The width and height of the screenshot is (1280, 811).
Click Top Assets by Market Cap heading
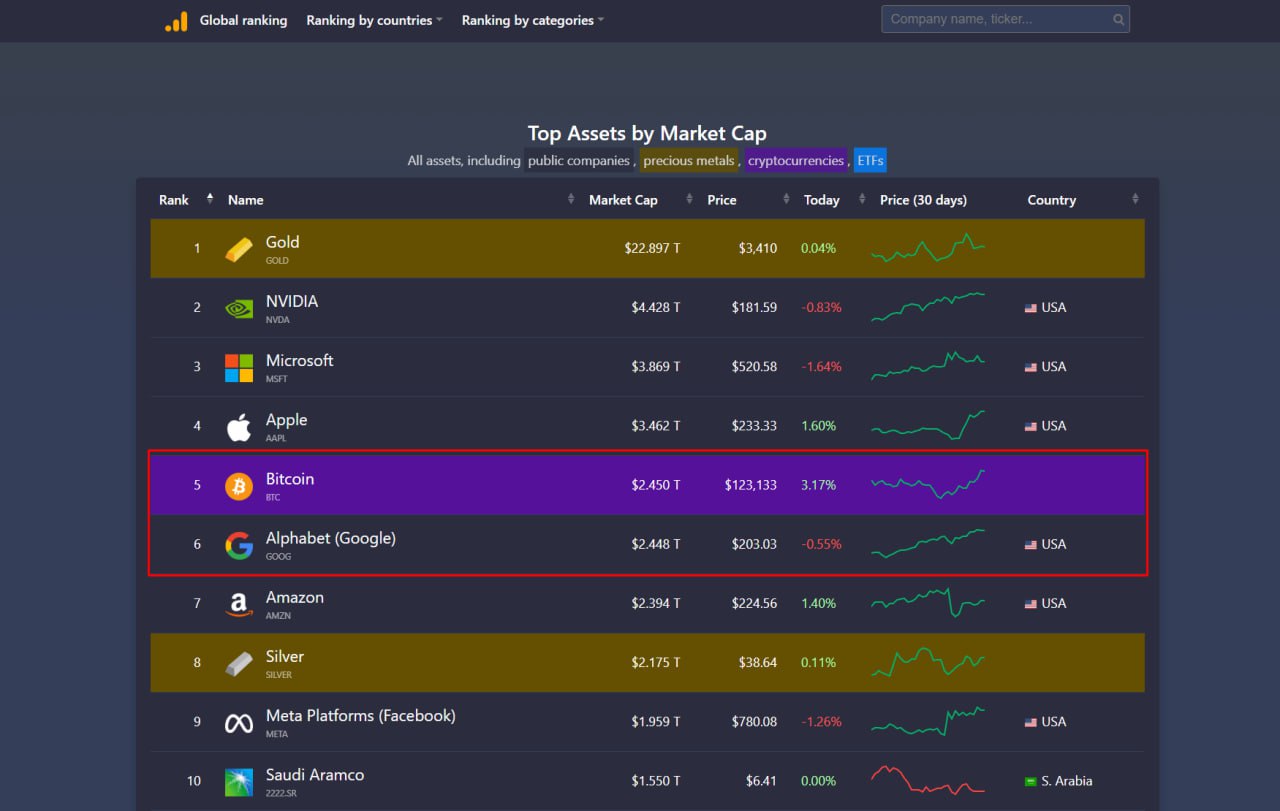(x=647, y=134)
